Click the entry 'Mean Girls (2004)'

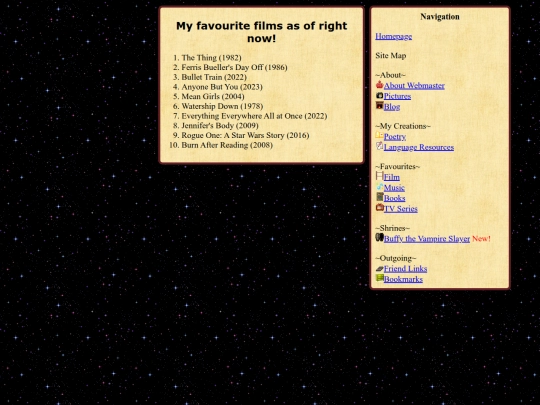212,96
